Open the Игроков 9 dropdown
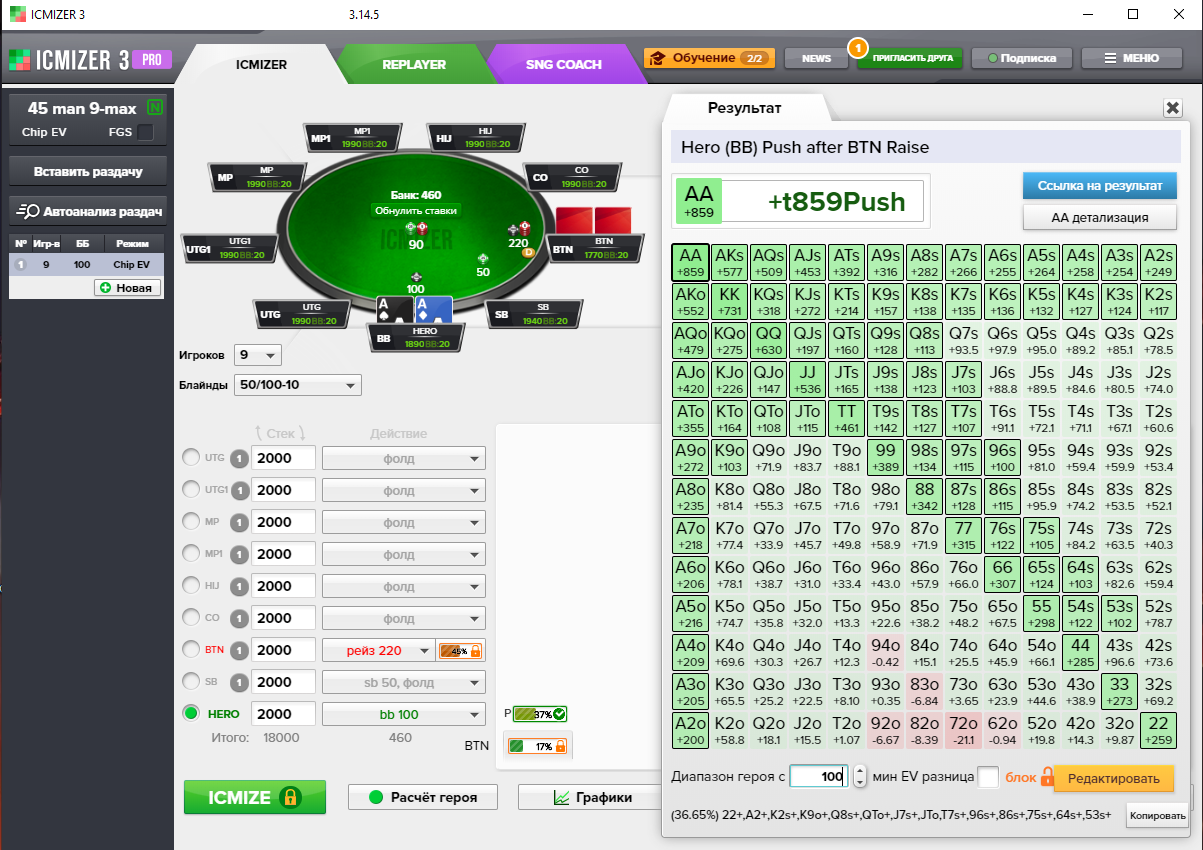This screenshot has height=850, width=1203. (x=258, y=355)
